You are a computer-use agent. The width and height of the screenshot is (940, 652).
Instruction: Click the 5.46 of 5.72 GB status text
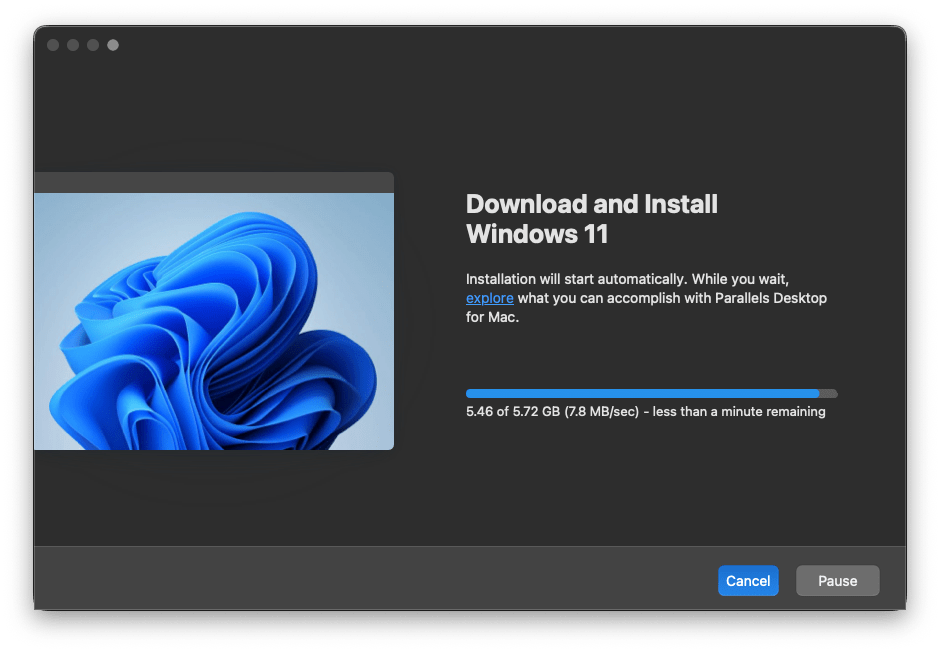coord(513,412)
